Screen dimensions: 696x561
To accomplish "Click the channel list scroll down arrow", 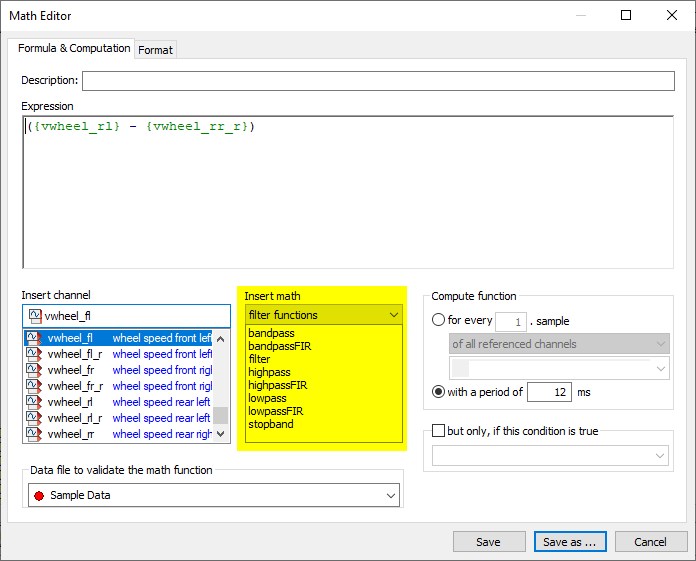I will (x=221, y=434).
